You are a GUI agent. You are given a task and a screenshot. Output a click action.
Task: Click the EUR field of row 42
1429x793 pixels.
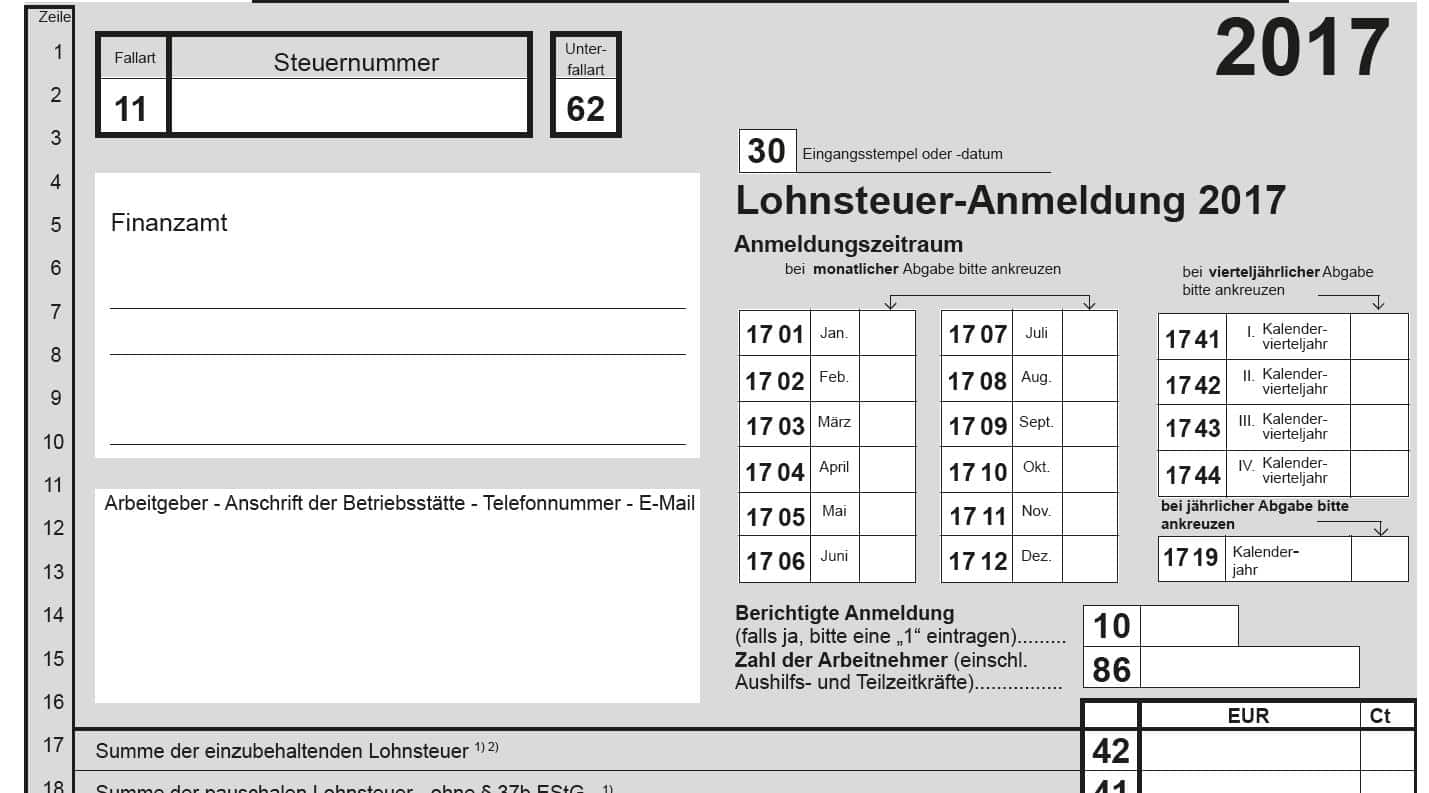(x=1249, y=750)
